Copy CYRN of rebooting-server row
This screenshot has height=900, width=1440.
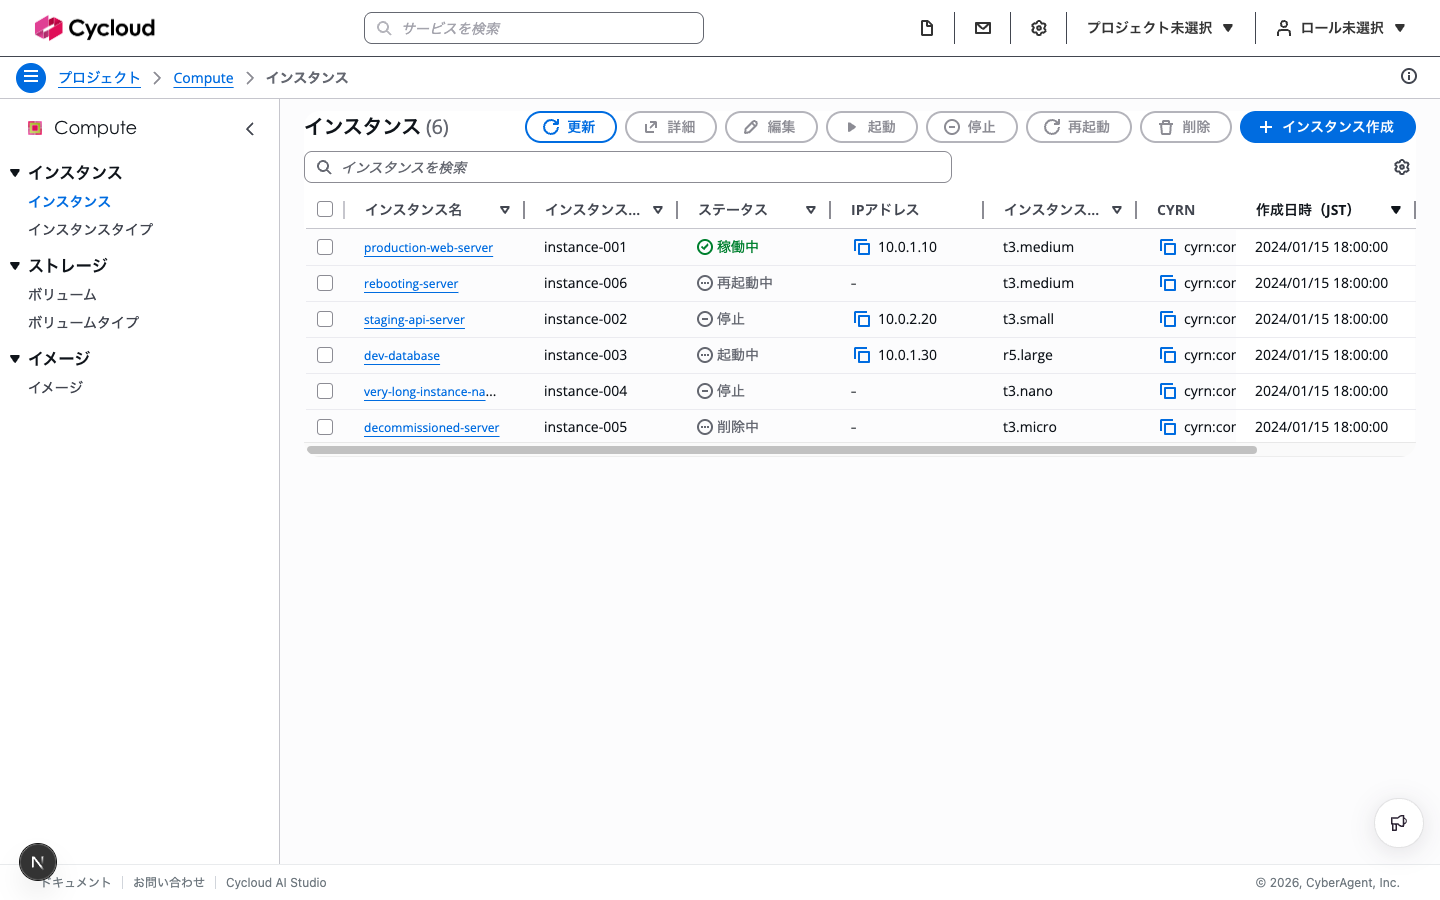pos(1168,283)
